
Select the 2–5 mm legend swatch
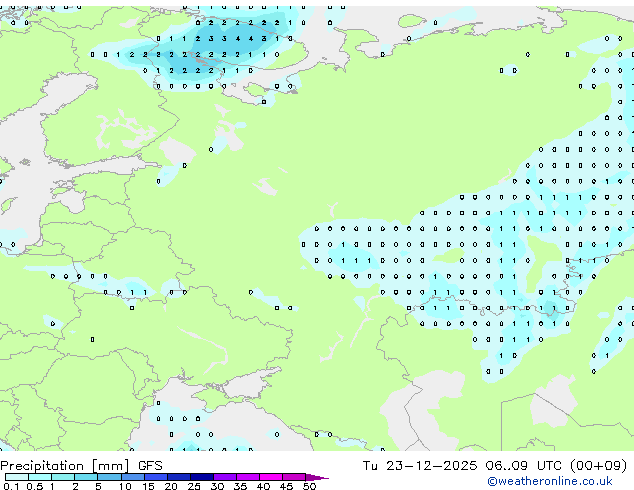point(86,477)
